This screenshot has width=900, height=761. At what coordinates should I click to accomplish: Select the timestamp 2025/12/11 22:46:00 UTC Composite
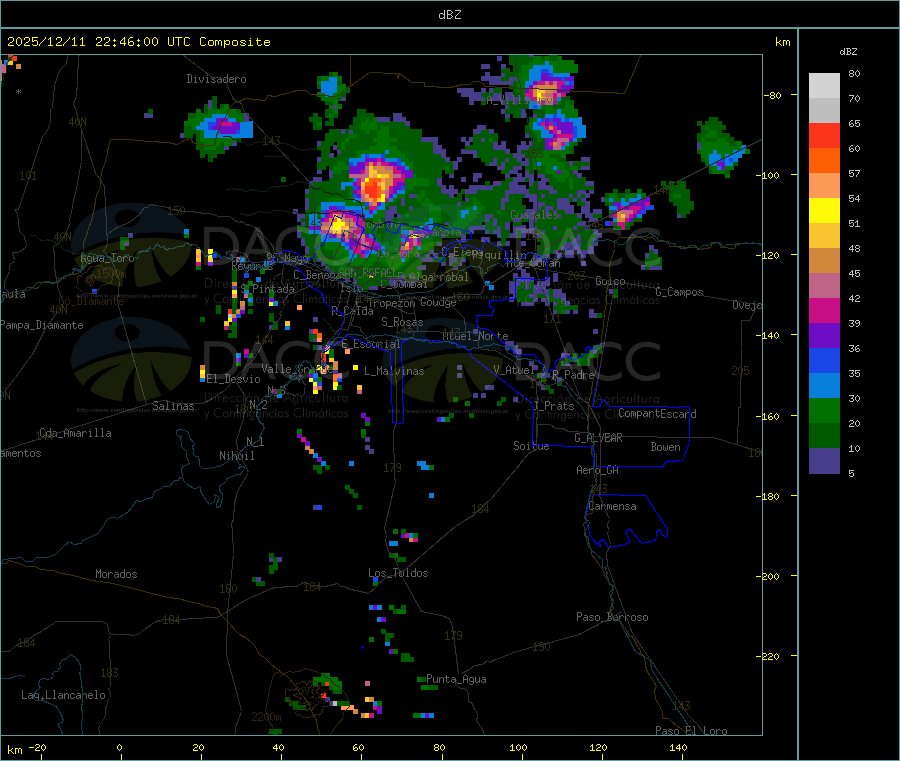point(138,42)
